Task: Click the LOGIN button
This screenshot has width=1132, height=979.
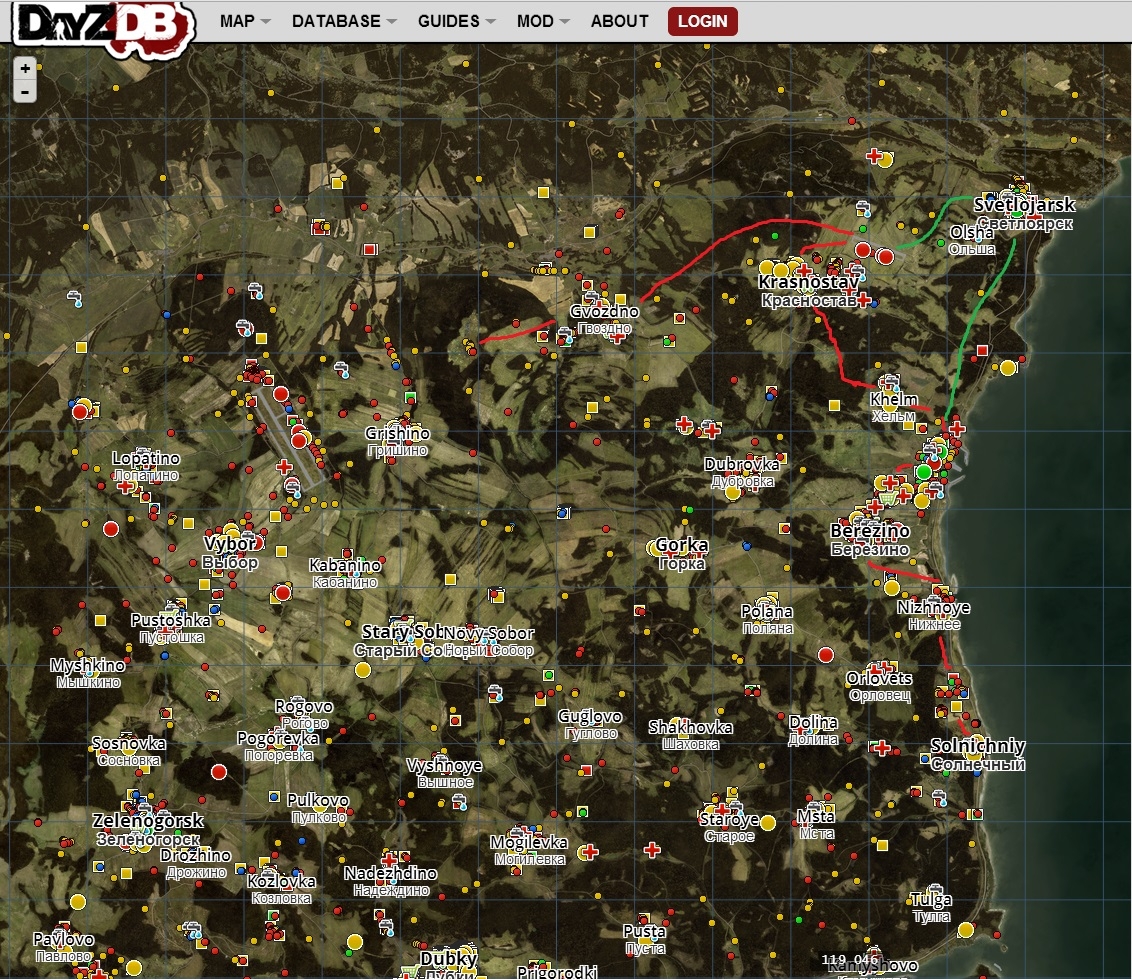Action: click(x=702, y=21)
